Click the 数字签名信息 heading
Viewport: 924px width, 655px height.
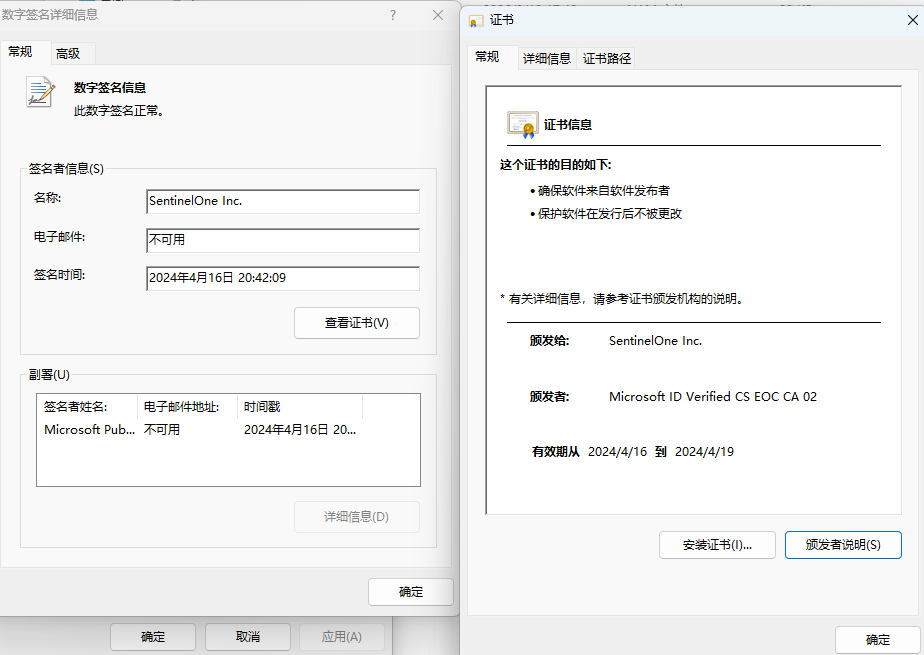[x=110, y=88]
